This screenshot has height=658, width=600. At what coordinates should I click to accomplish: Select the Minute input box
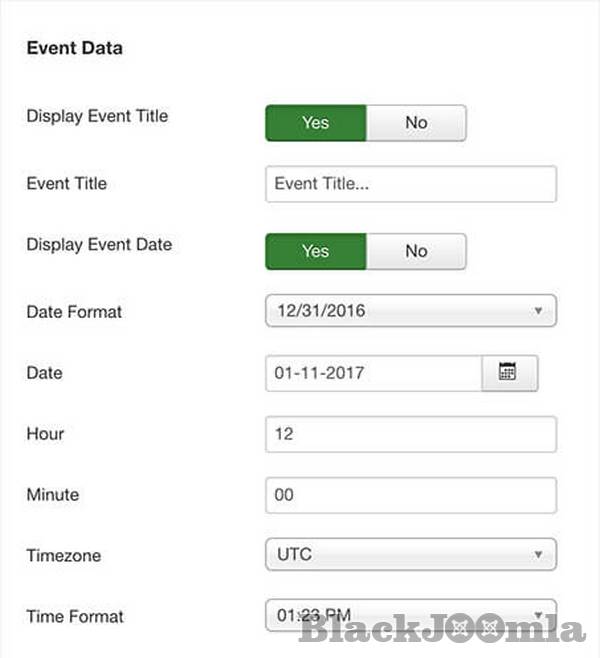410,495
